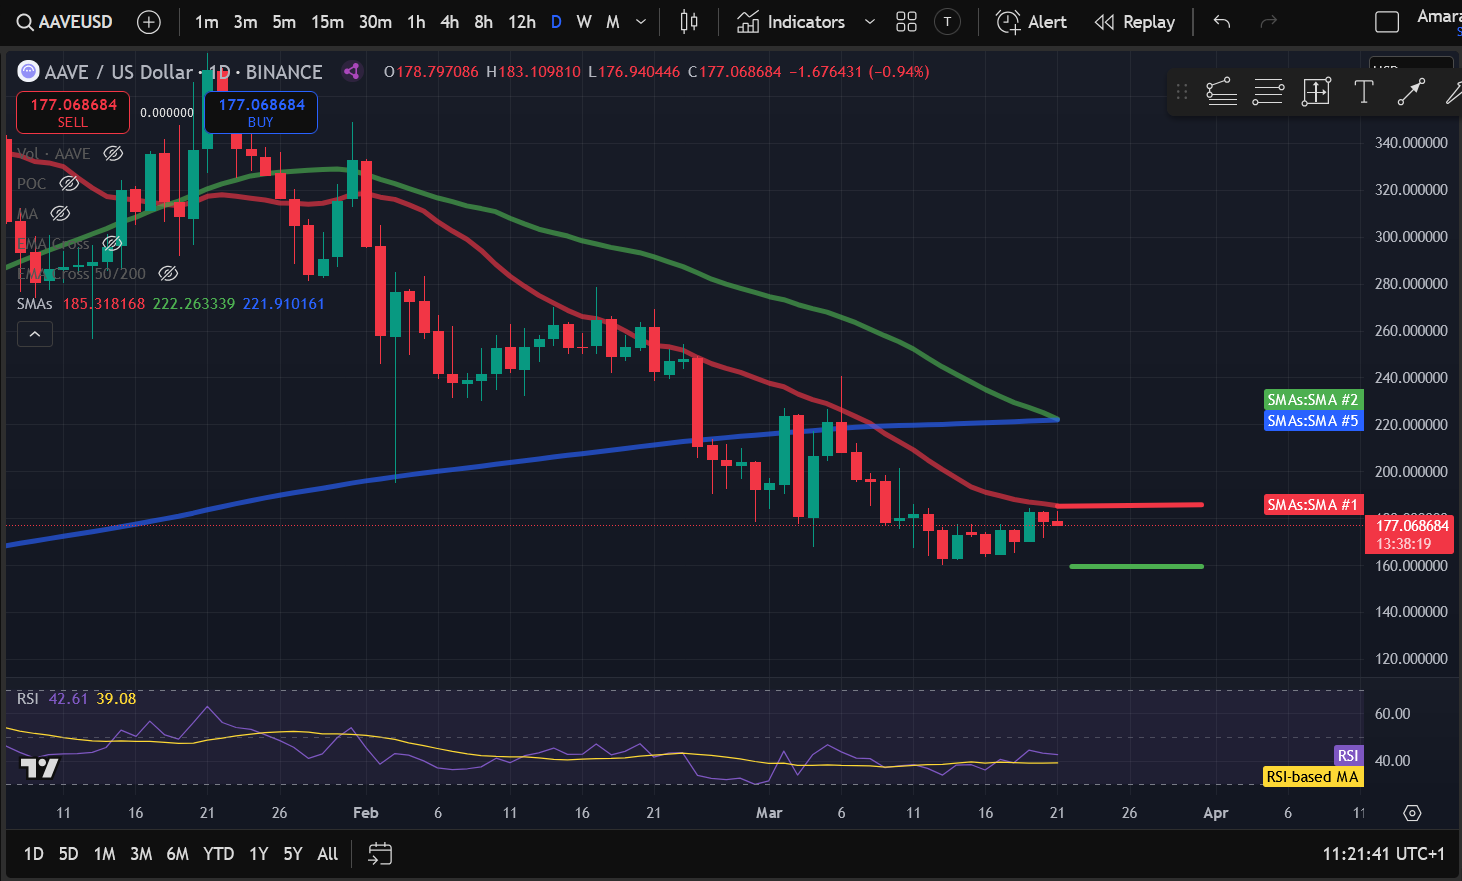Select the daily D timeframe

point(556,22)
